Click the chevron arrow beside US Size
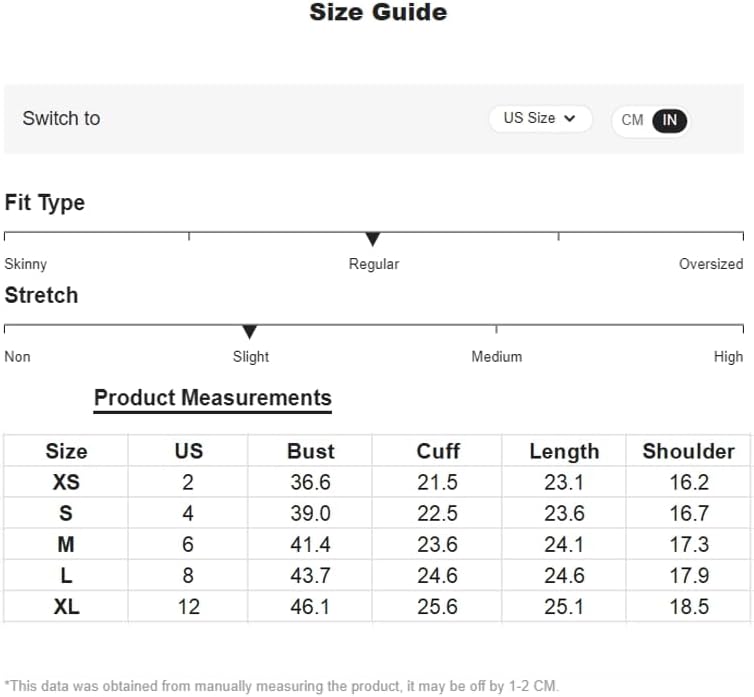The image size is (754, 697). 570,118
